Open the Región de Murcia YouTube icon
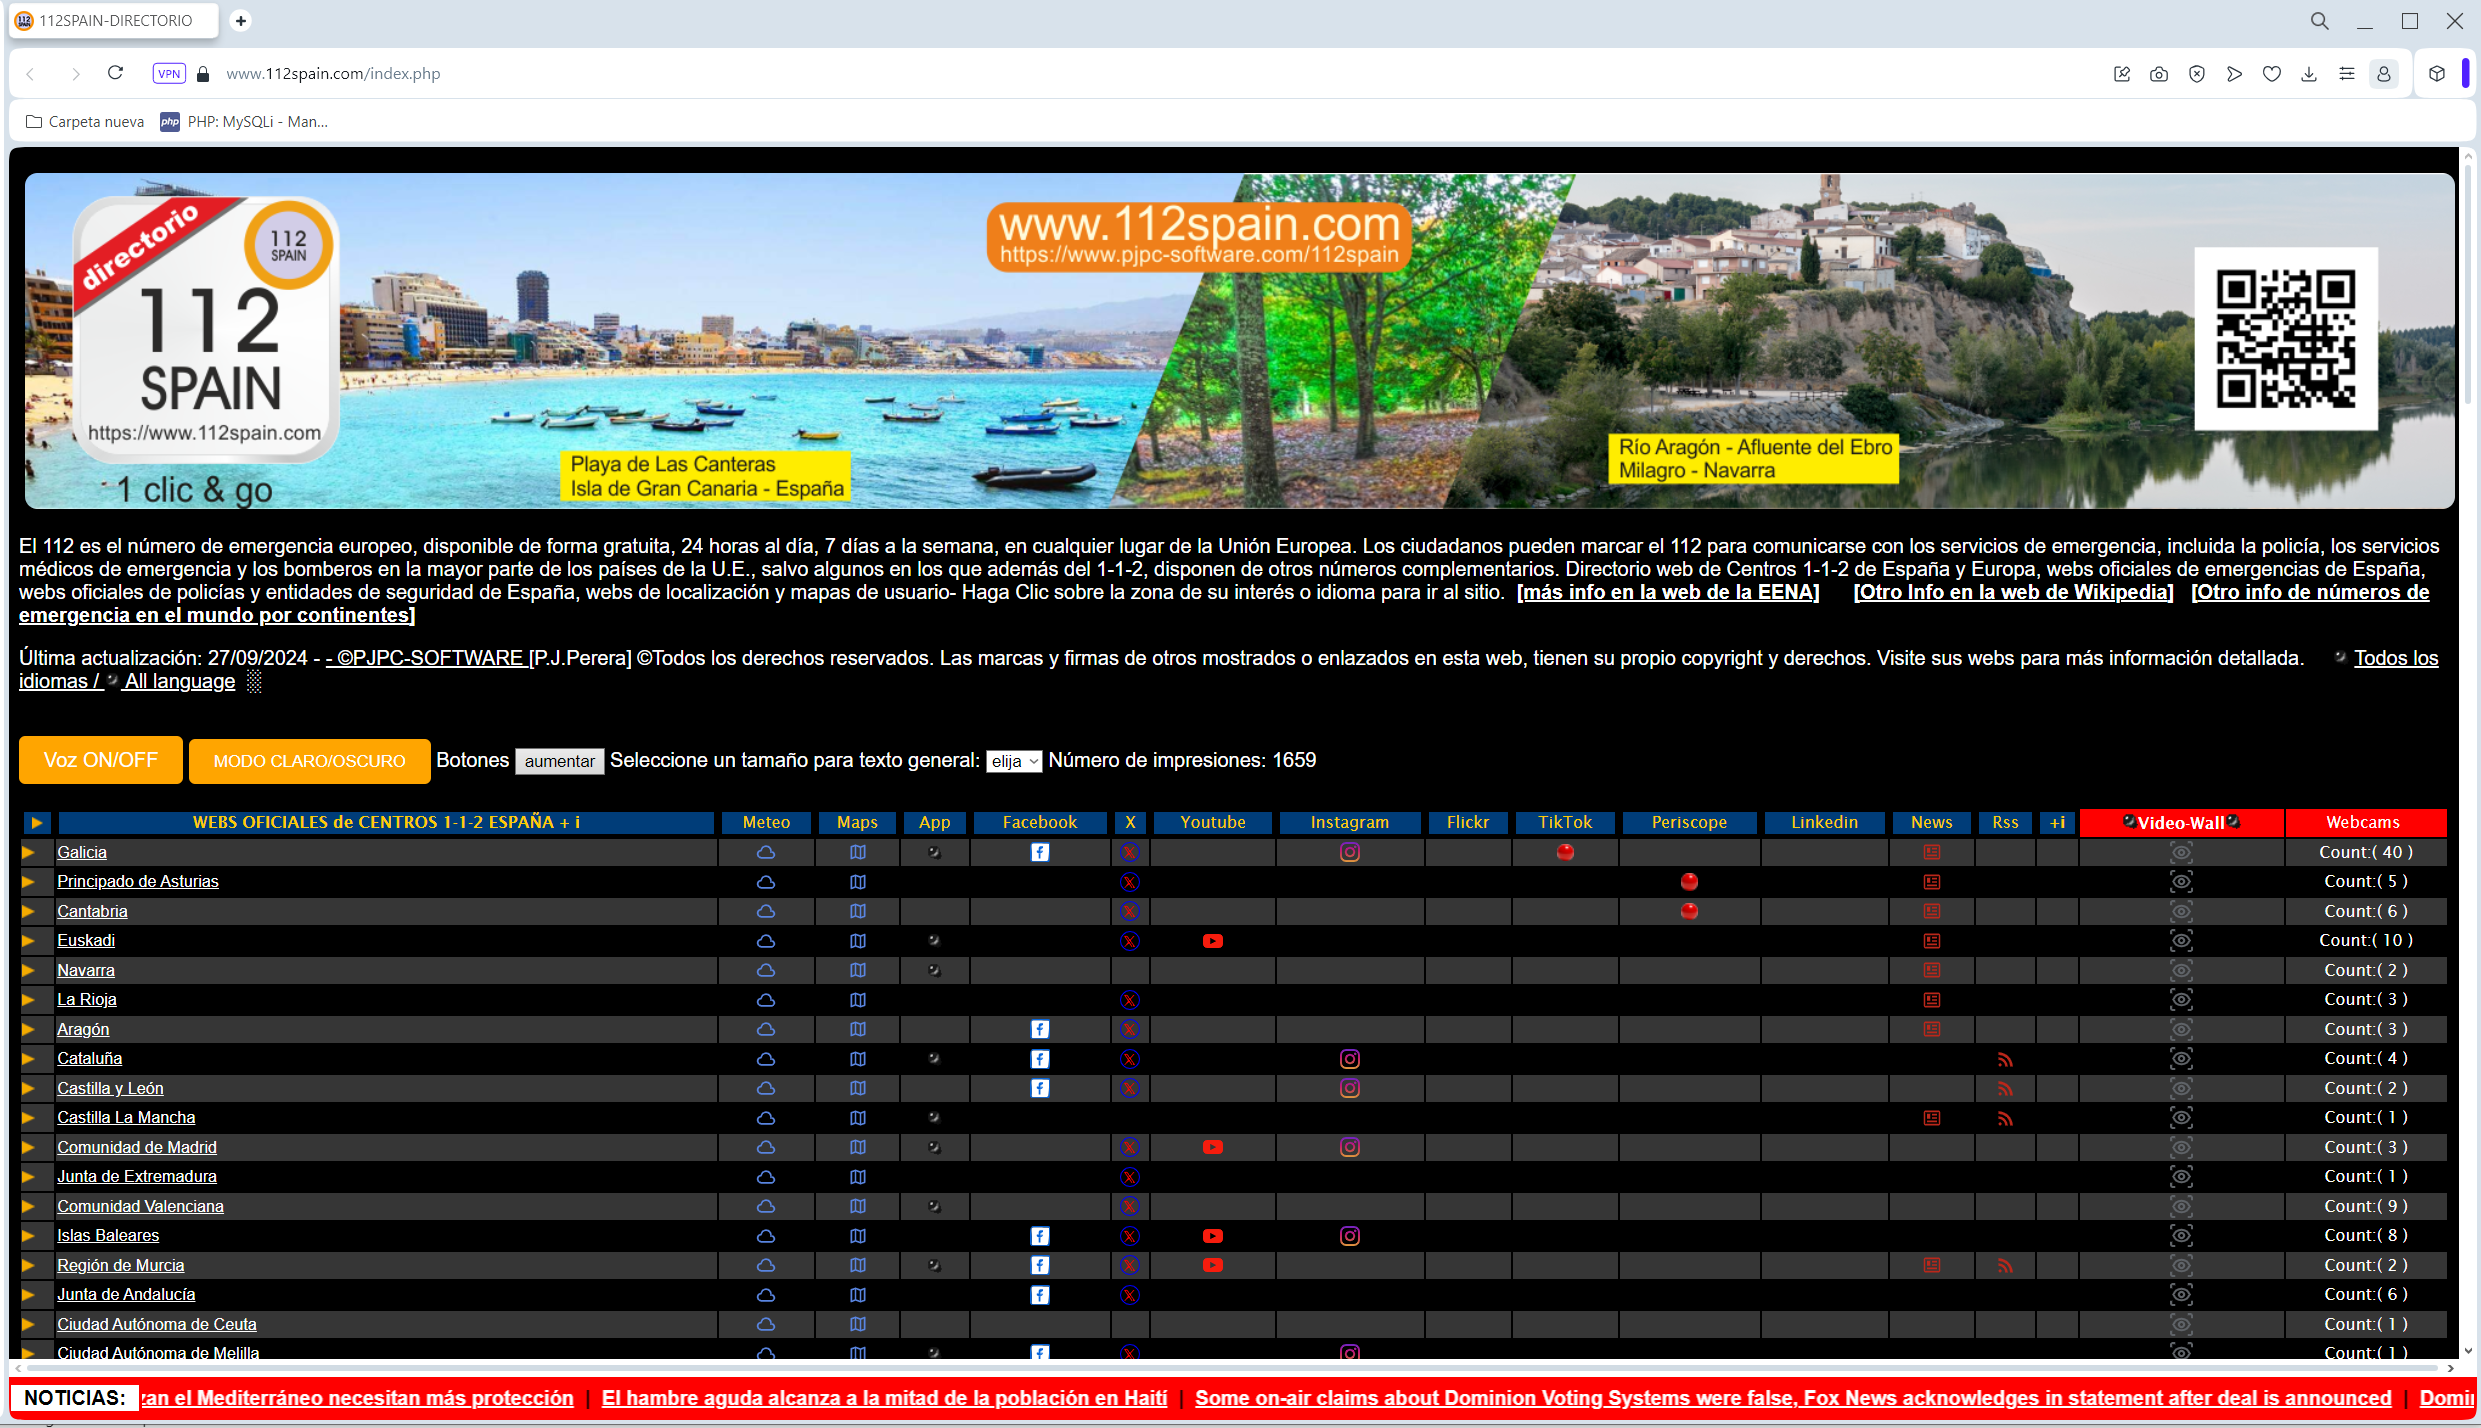This screenshot has width=2481, height=1428. [x=1213, y=1265]
